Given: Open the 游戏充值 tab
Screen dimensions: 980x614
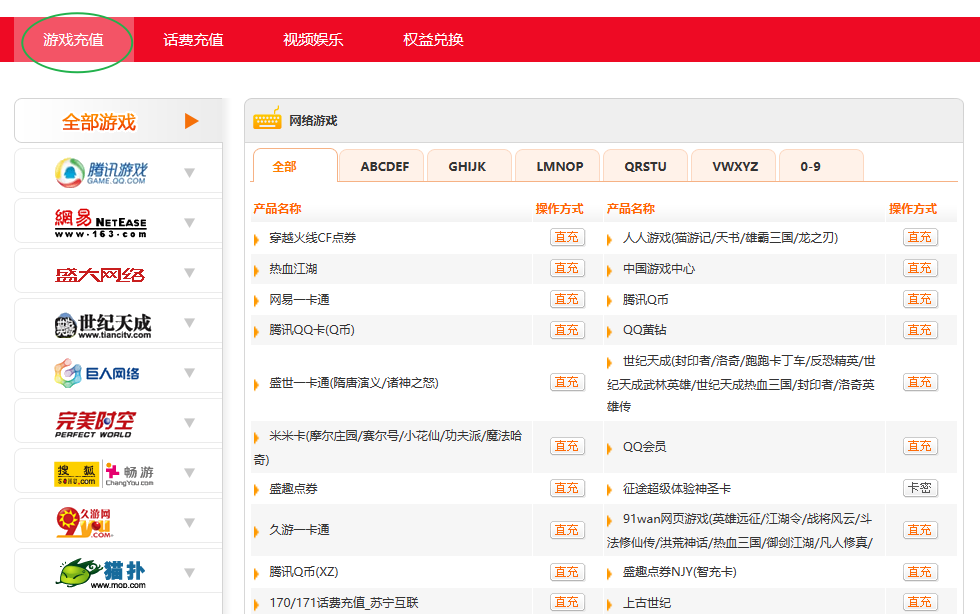Looking at the screenshot, I should pyautogui.click(x=74, y=40).
